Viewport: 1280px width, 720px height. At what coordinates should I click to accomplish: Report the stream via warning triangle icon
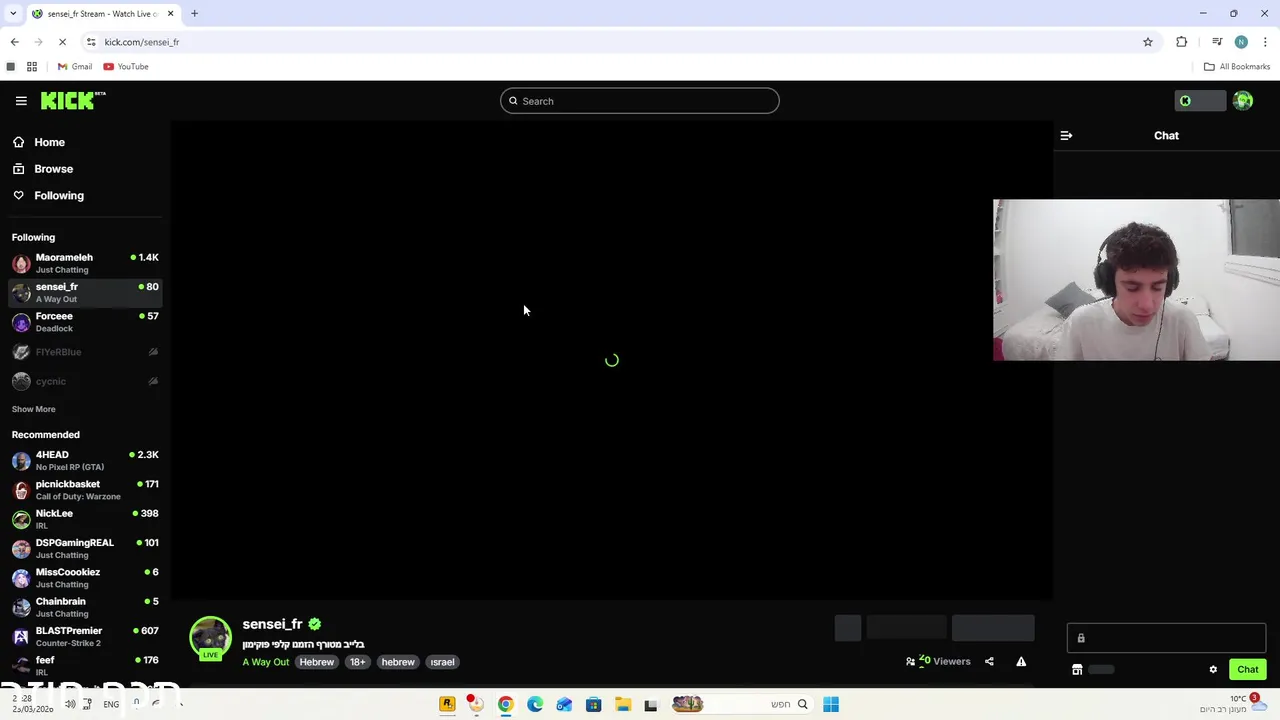tap(1021, 661)
